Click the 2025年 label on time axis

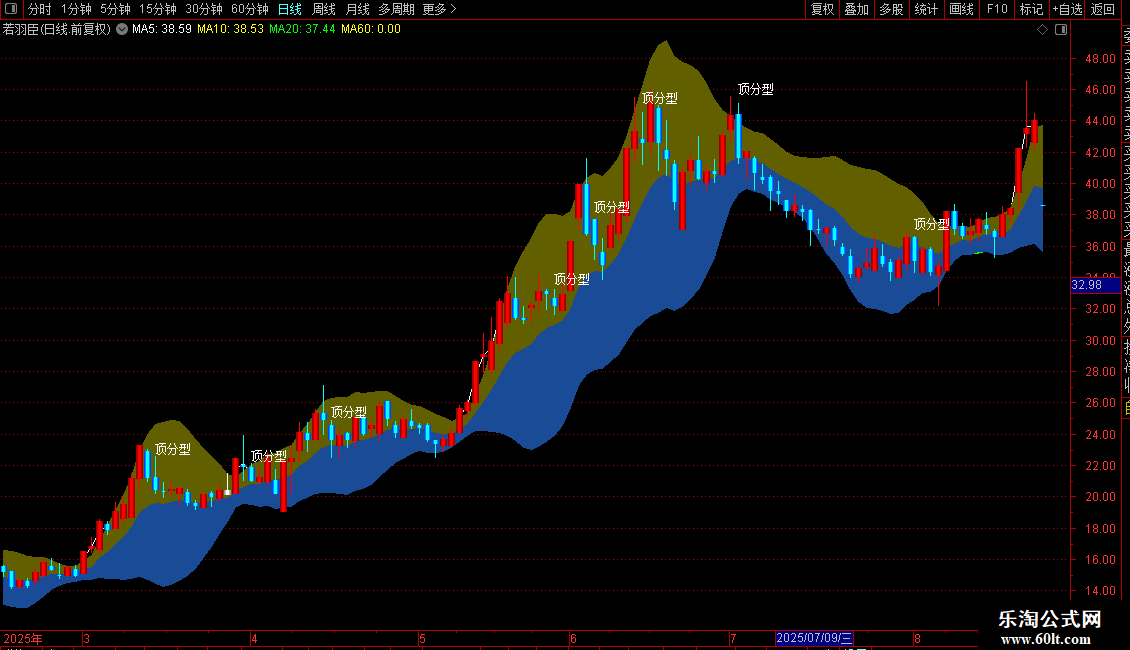click(x=23, y=638)
